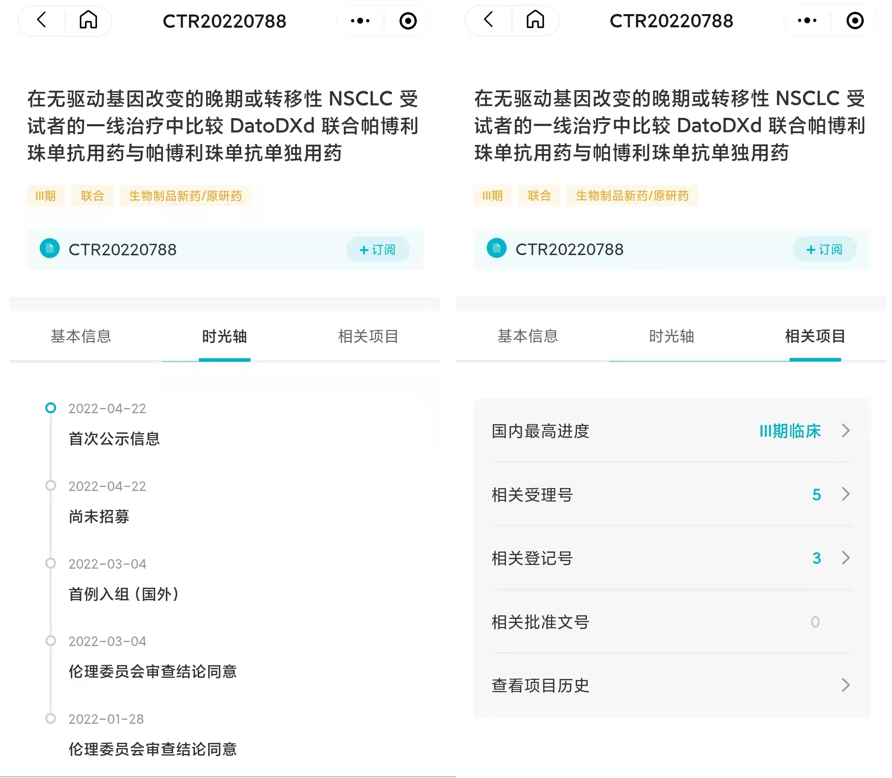The height and width of the screenshot is (778, 892).
Task: Switch to the 相关项目 tab on the left
Action: [367, 337]
